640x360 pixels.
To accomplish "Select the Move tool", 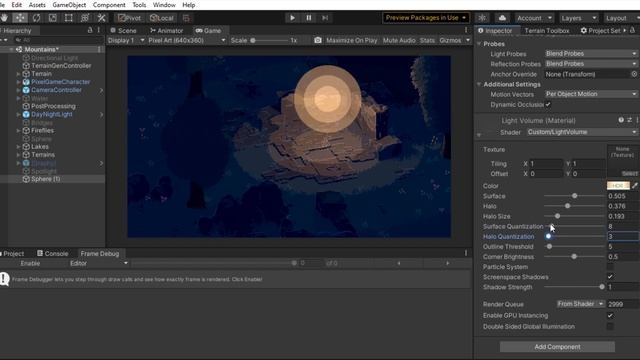I will pyautogui.click(x=20, y=18).
